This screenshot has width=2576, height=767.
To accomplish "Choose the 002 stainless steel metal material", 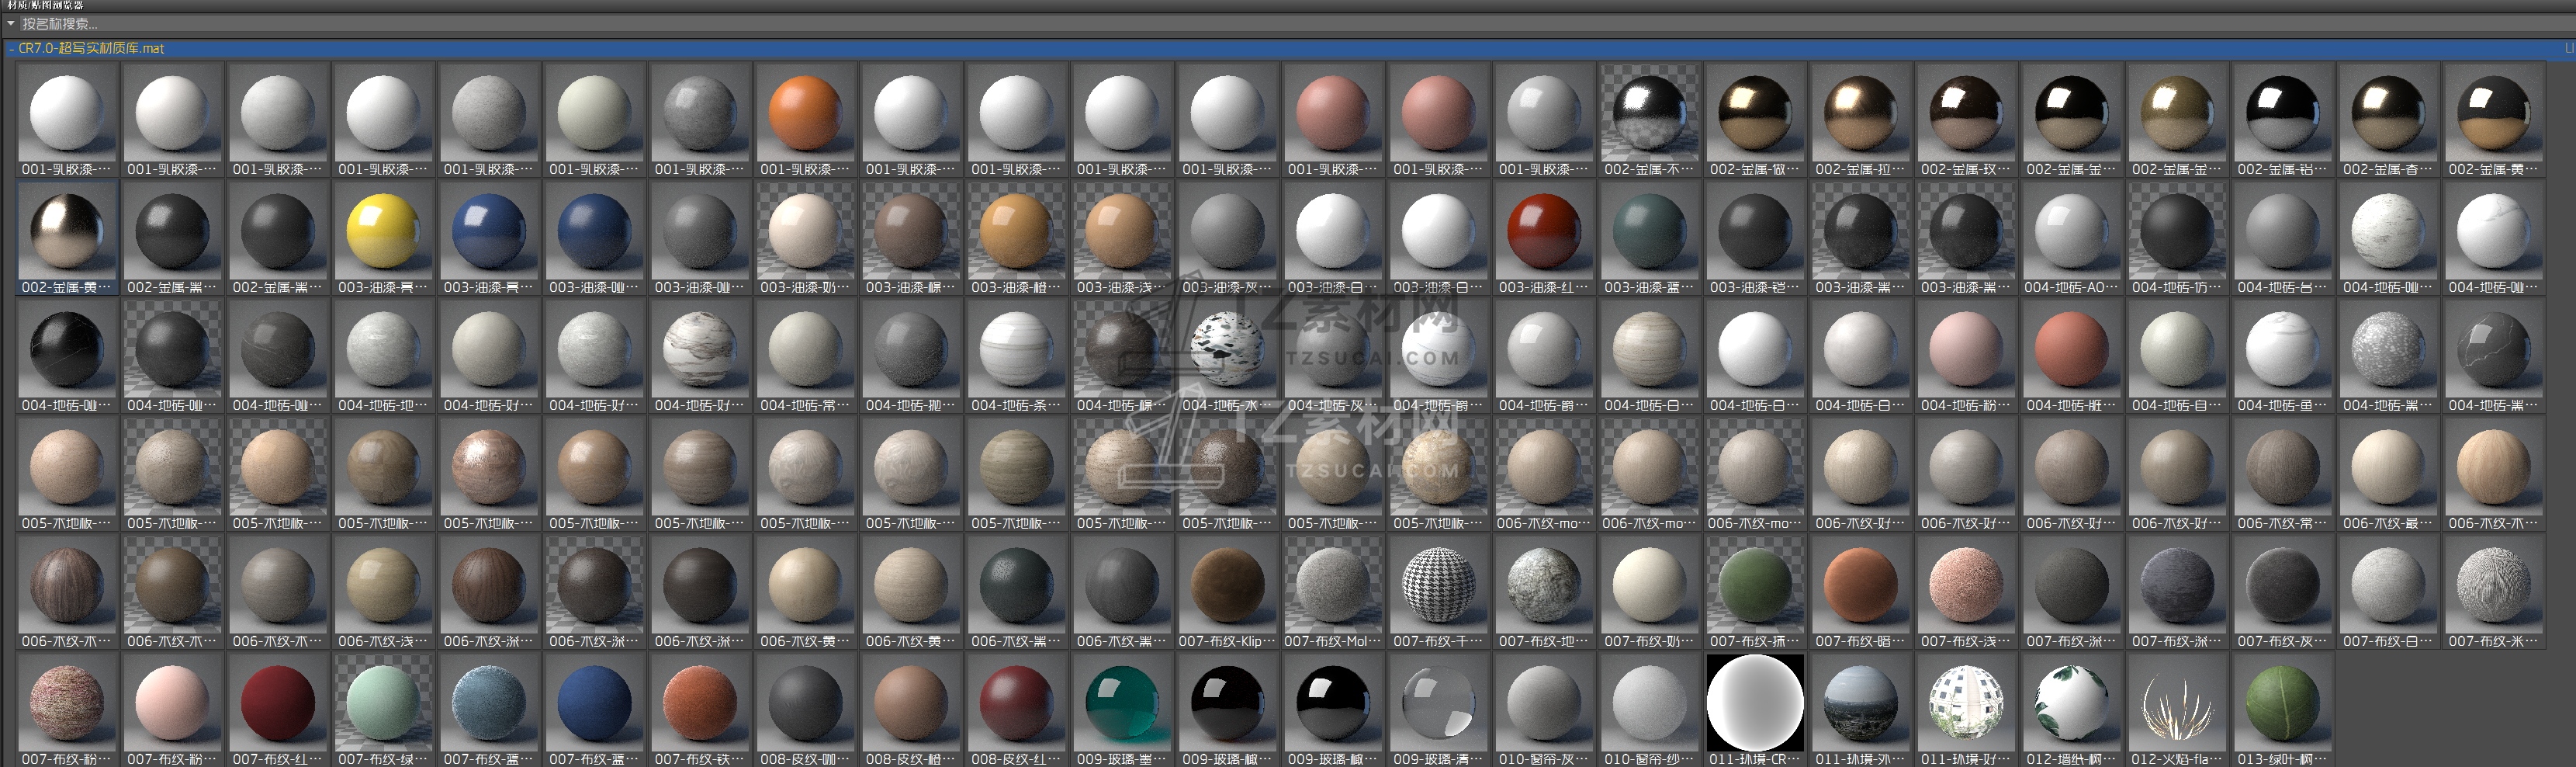I will pos(1648,114).
